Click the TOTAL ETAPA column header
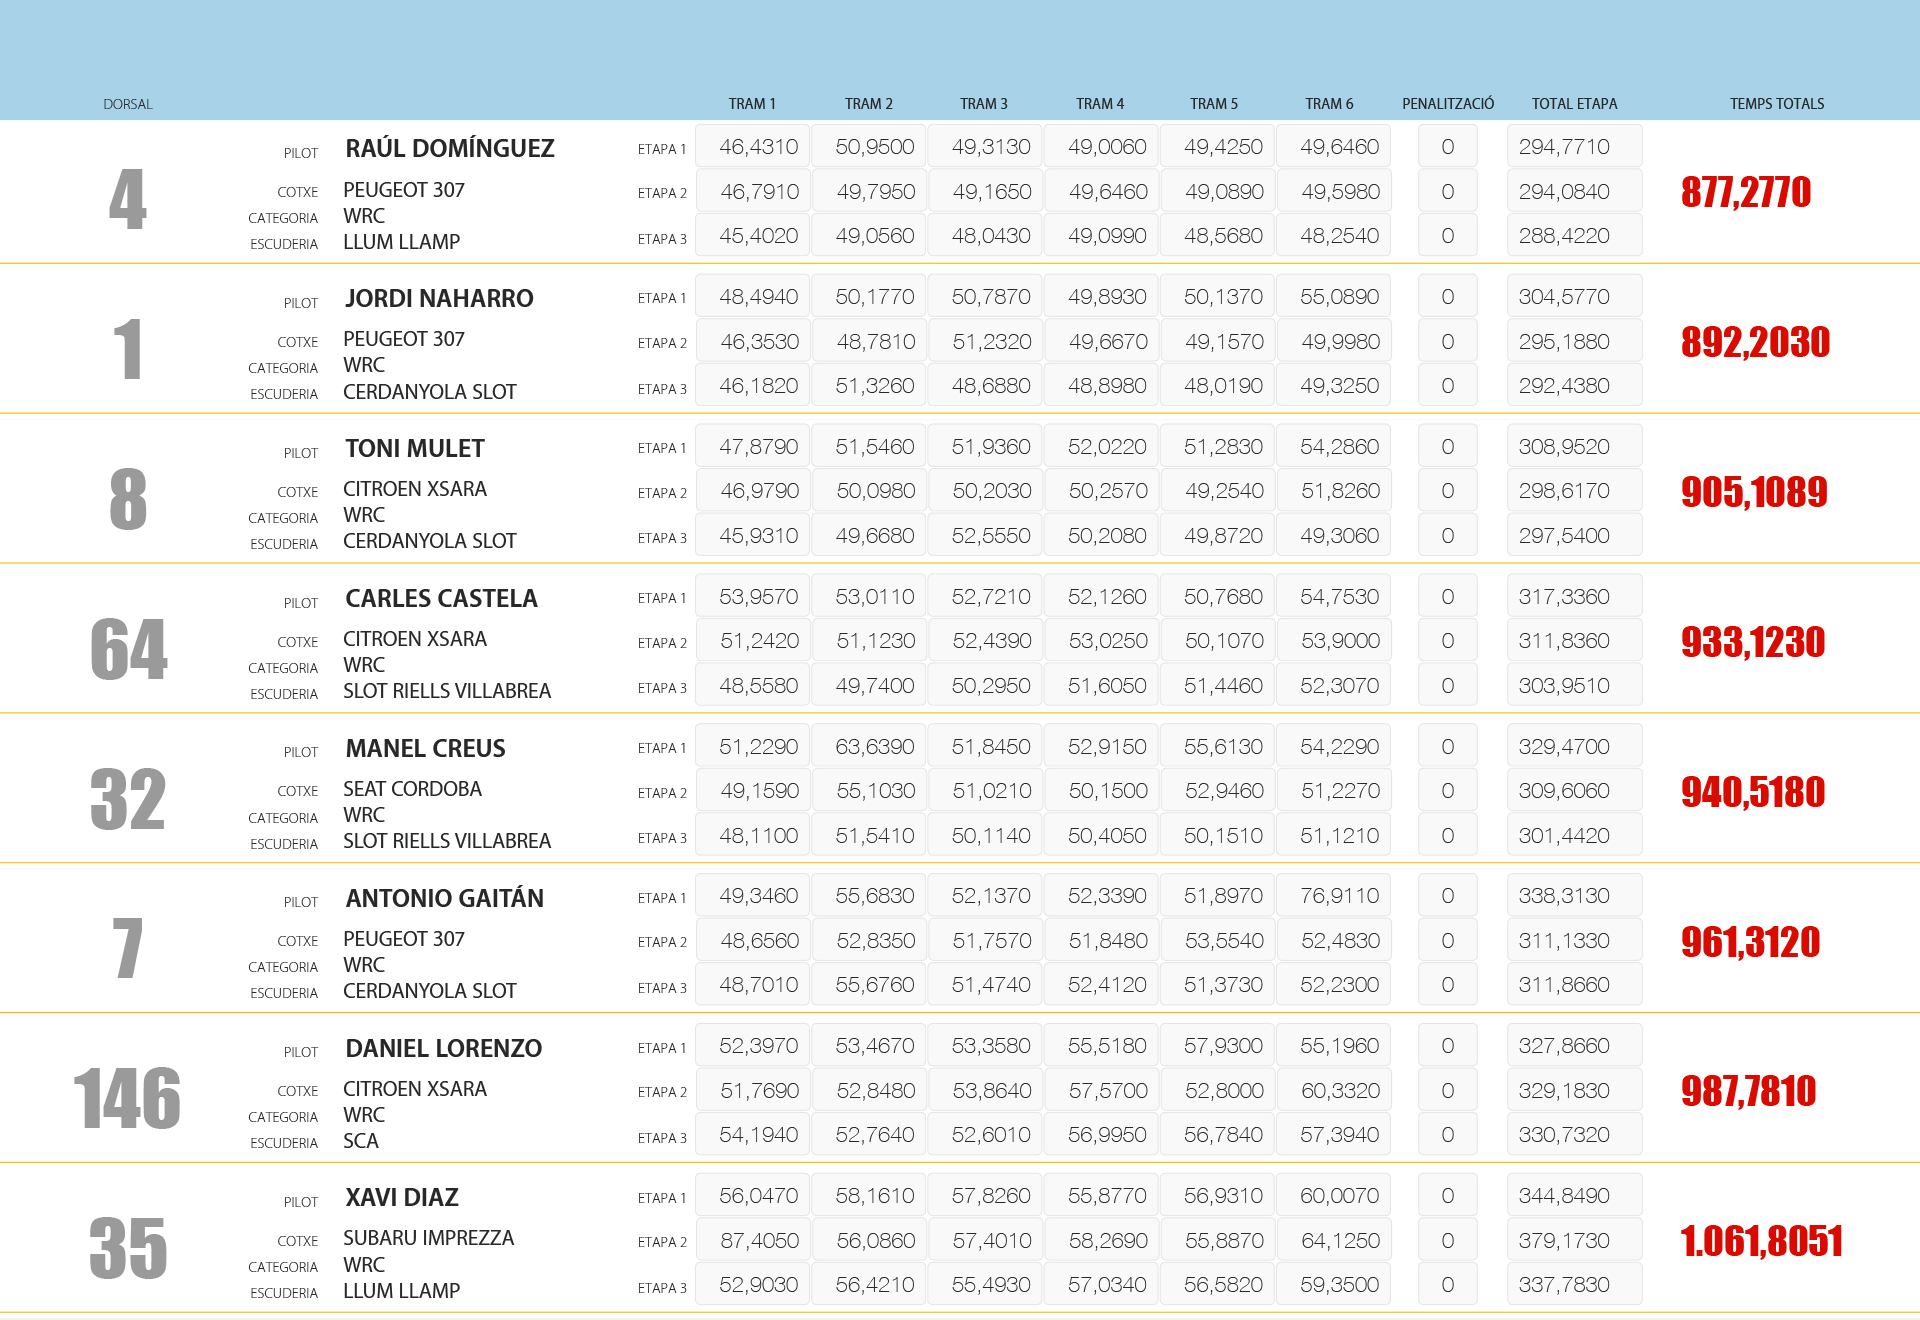Screen dimensions: 1920x1320 1574,104
